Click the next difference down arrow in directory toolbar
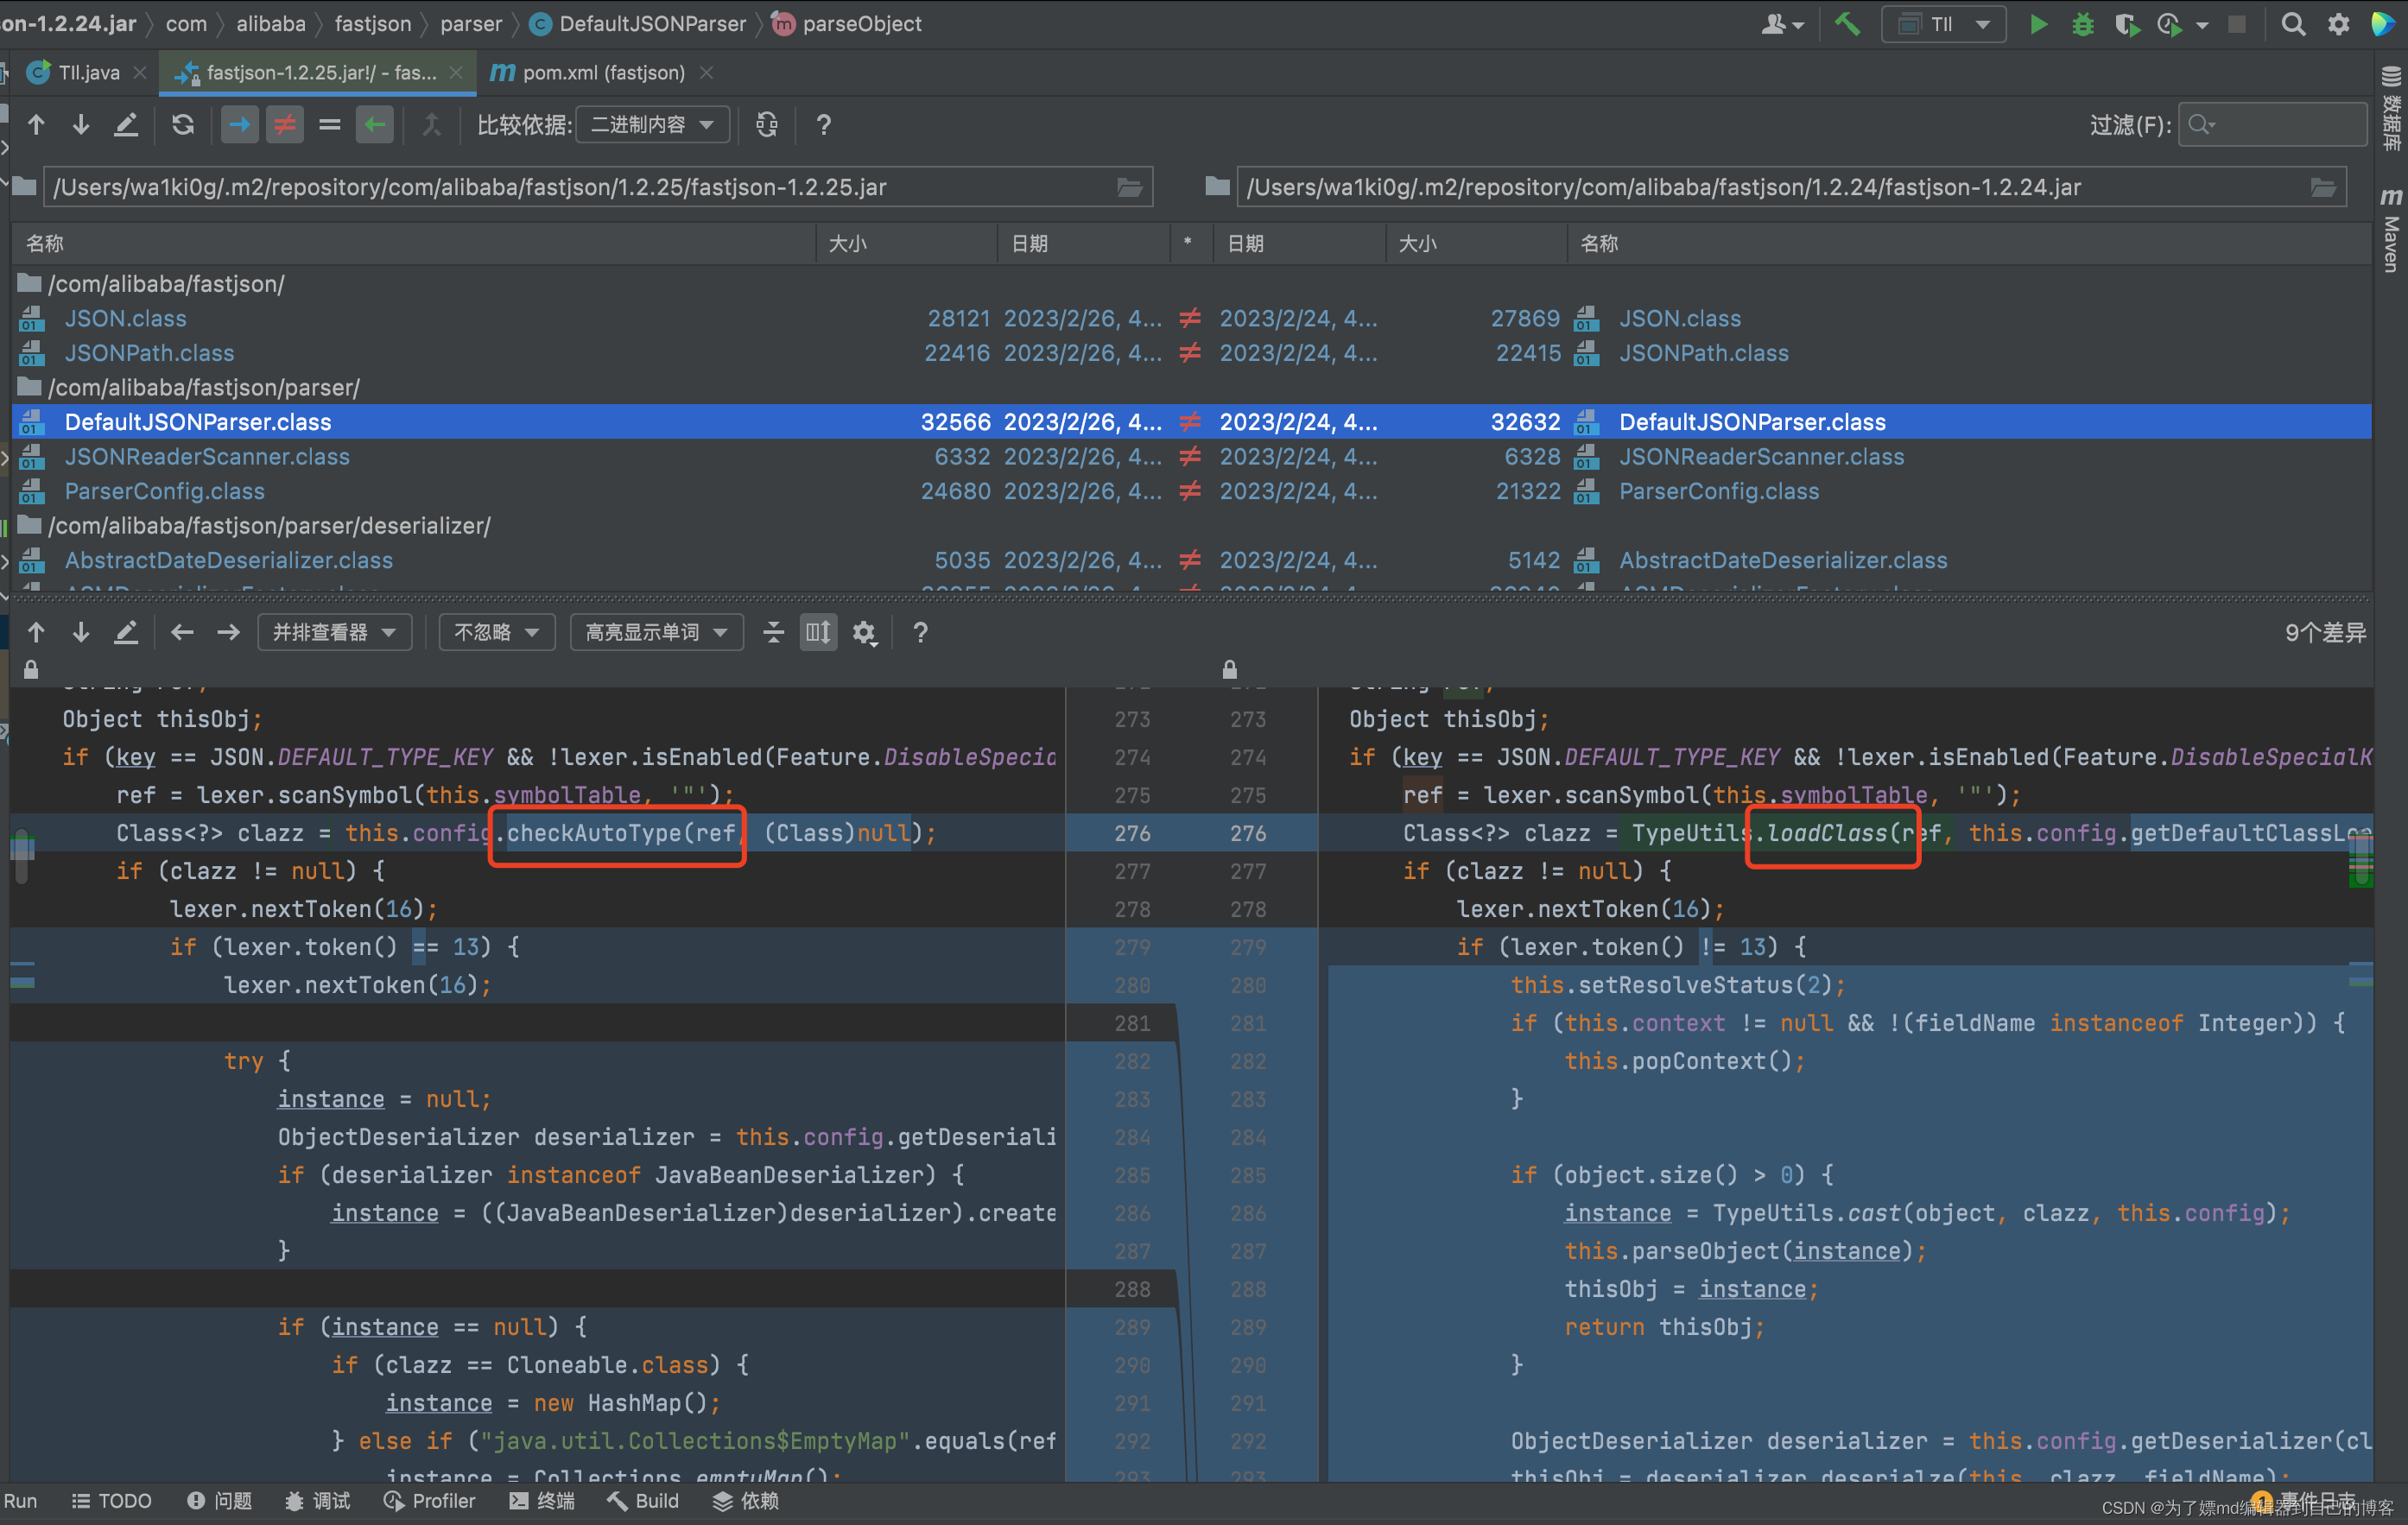The height and width of the screenshot is (1525, 2408). coord(81,125)
